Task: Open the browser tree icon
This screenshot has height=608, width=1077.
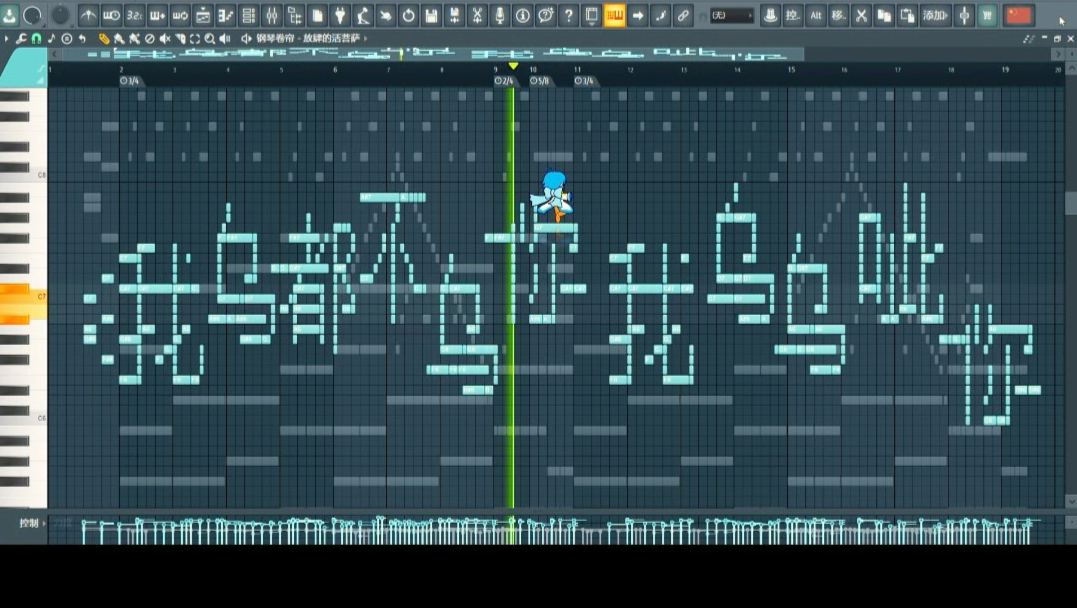Action: tap(295, 15)
